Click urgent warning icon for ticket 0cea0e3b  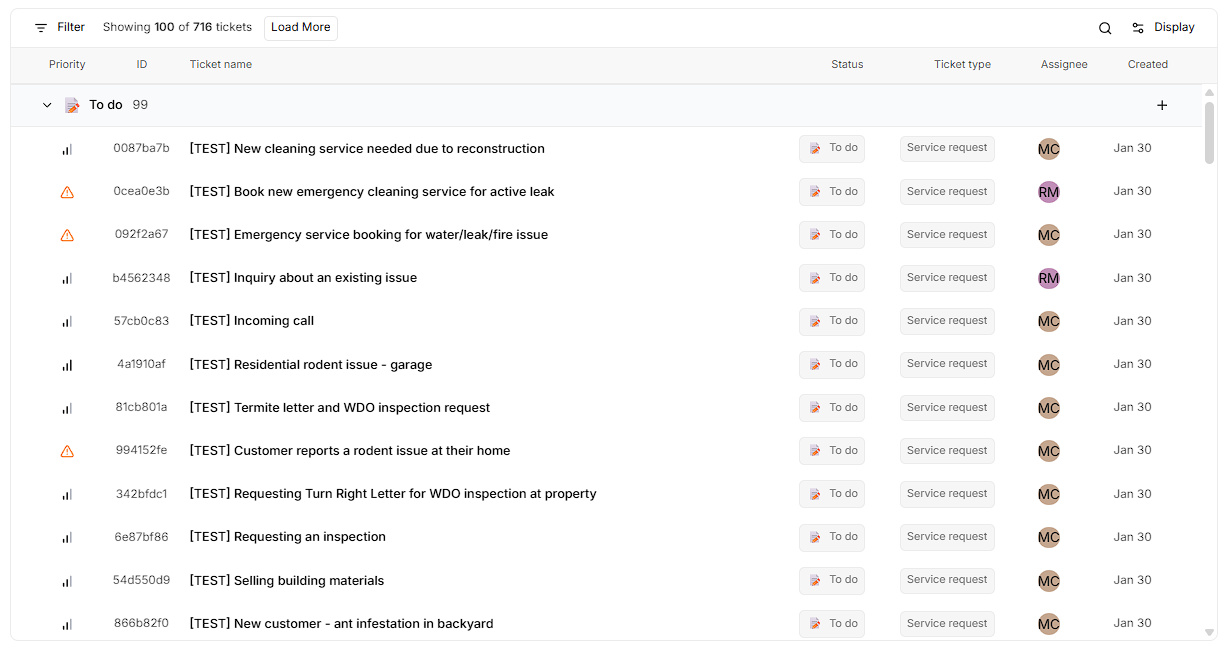click(67, 192)
